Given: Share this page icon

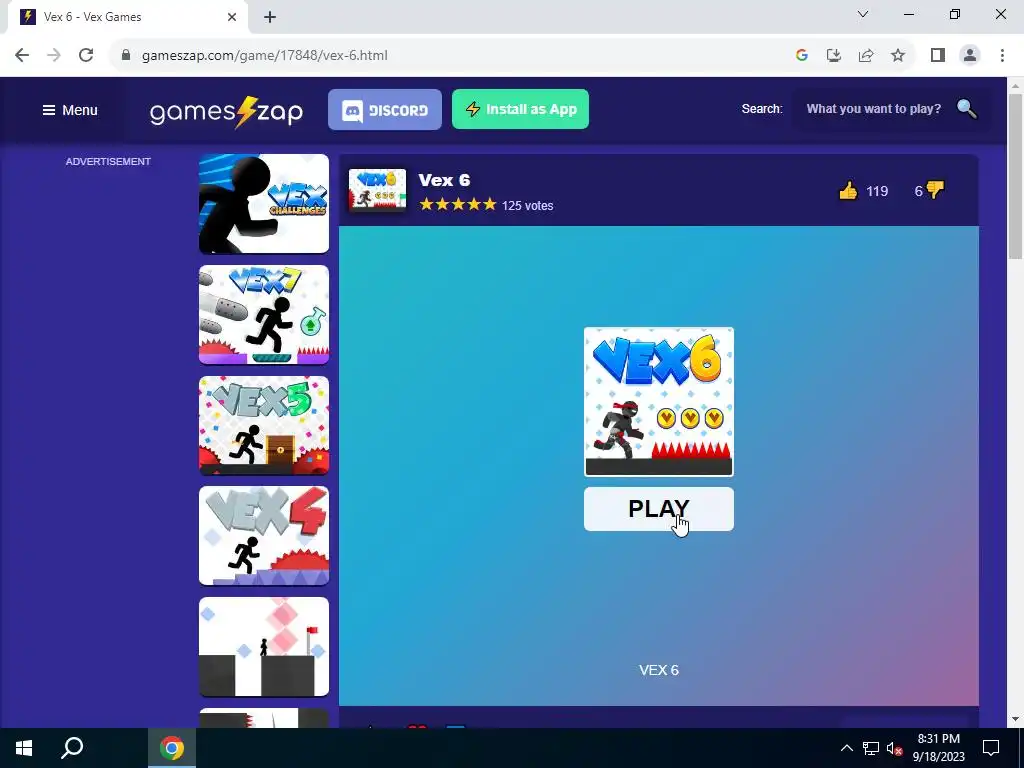Looking at the screenshot, I should (866, 56).
